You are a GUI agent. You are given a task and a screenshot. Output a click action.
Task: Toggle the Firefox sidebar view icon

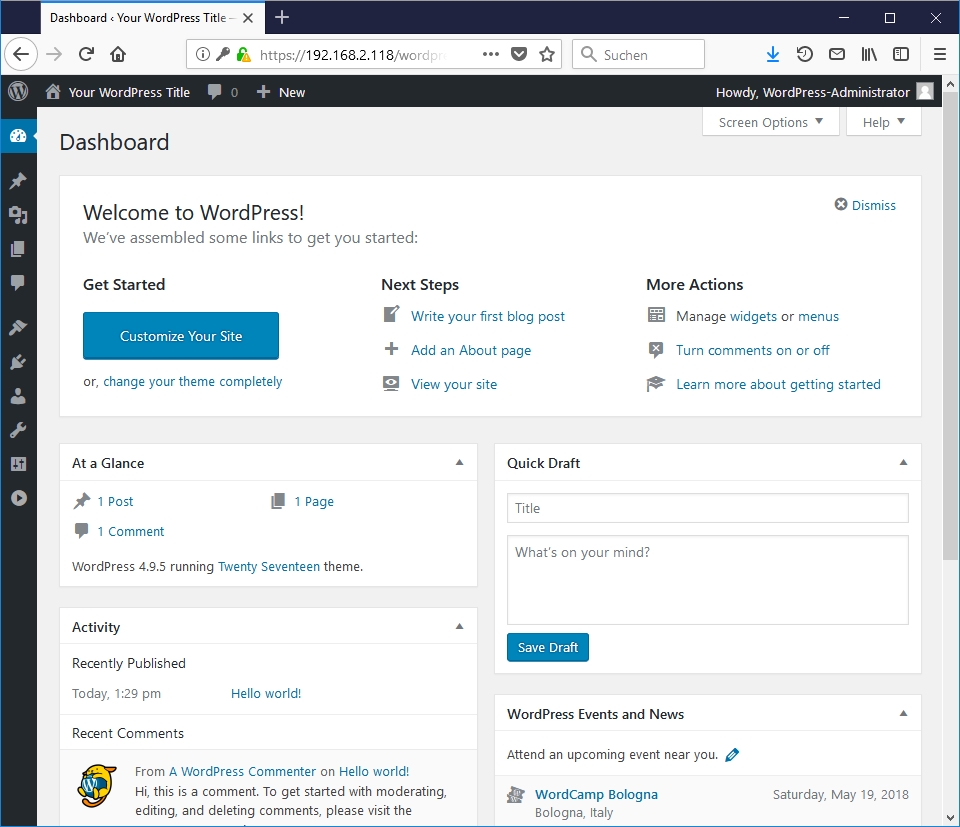tap(901, 54)
